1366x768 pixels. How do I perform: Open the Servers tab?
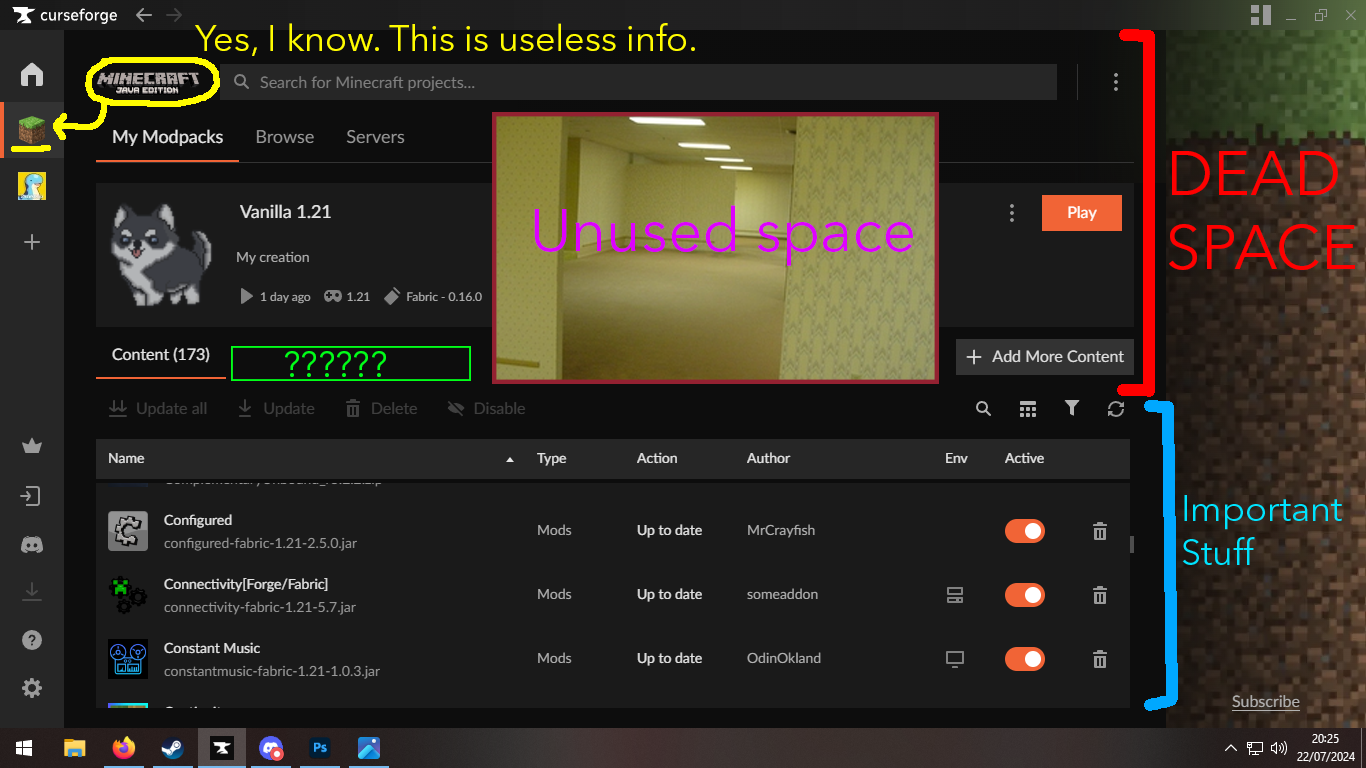tap(375, 137)
